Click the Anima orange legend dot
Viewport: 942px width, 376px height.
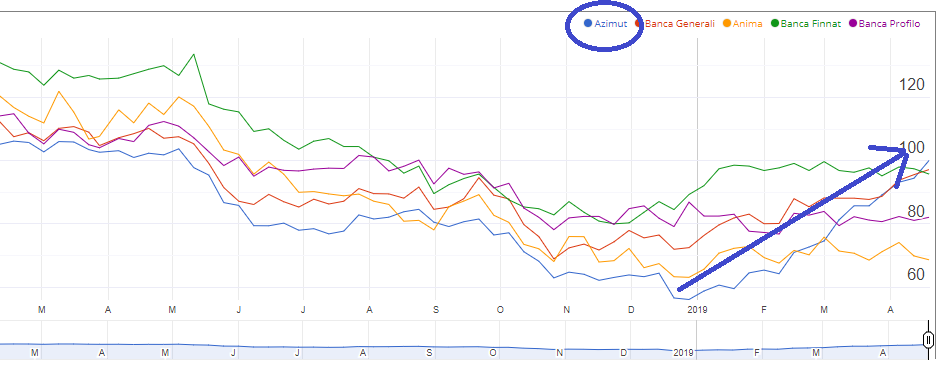727,24
